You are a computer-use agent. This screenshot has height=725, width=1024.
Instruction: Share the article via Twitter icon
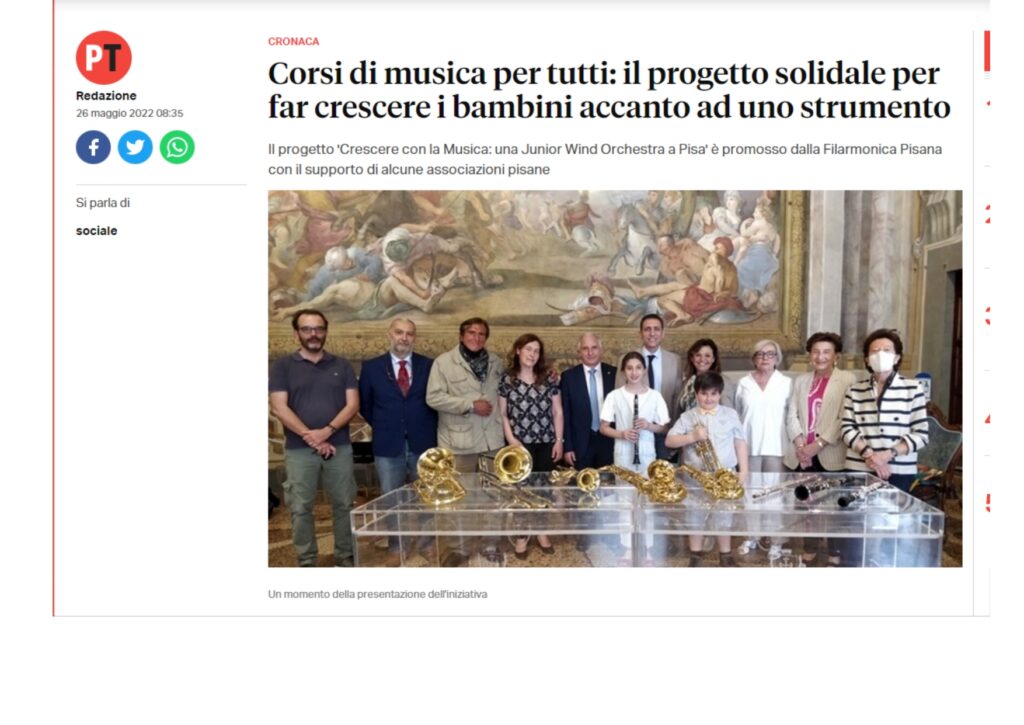click(x=135, y=147)
